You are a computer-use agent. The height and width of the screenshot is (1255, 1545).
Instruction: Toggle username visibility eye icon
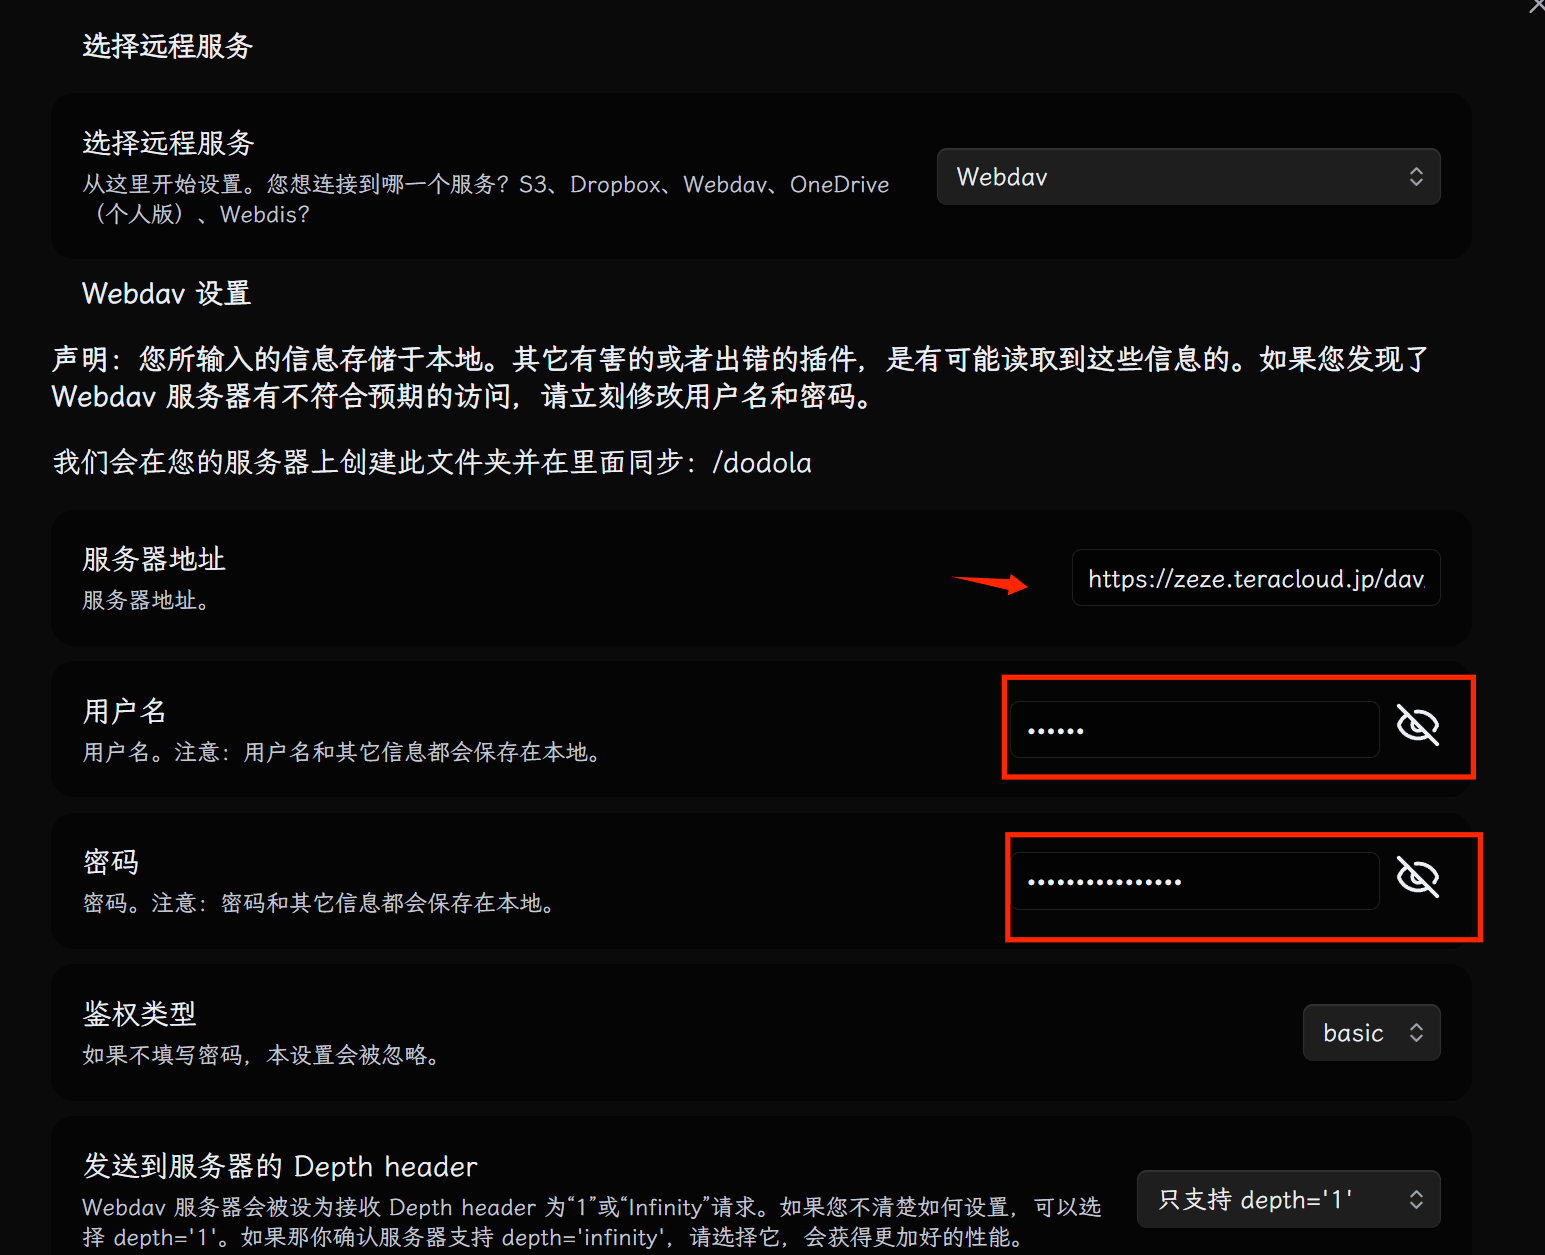(x=1417, y=726)
